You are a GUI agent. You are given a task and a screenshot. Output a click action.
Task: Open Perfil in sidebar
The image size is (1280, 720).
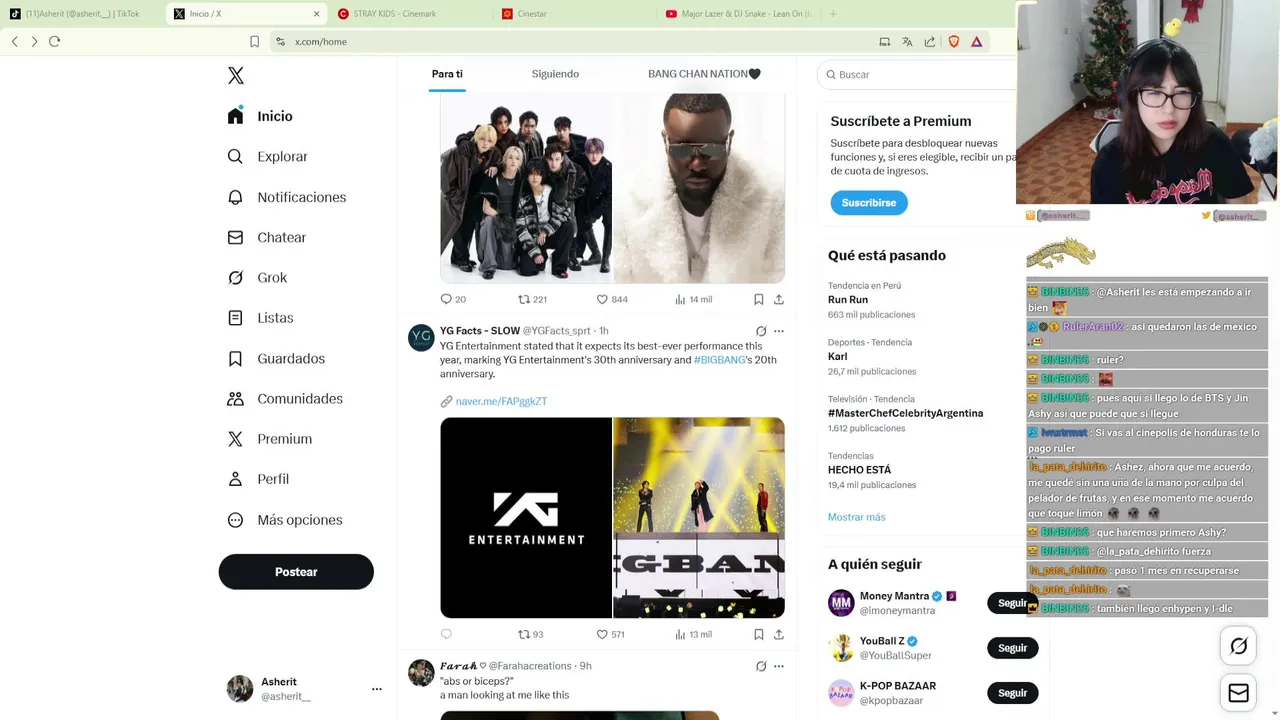coord(258,479)
